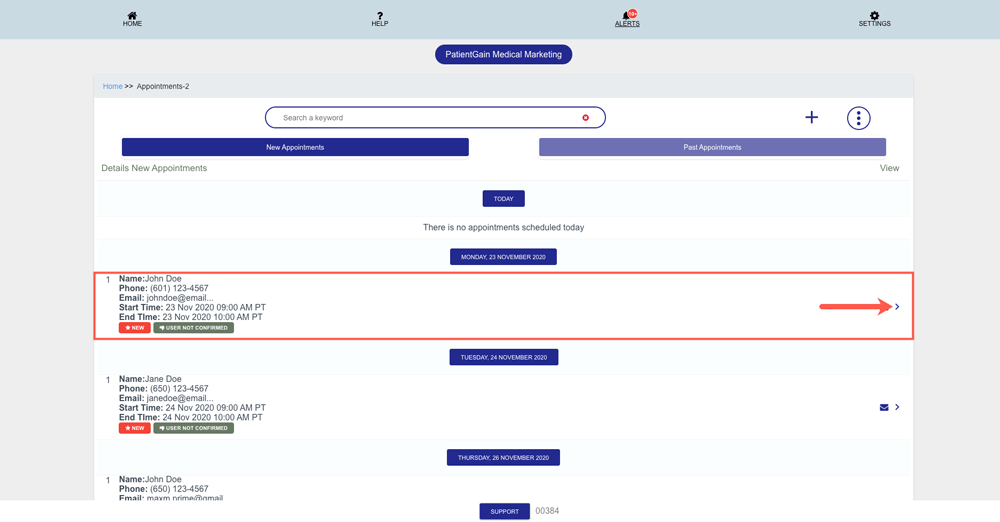
Task: Click no appointments scheduled today message
Action: click(503, 227)
